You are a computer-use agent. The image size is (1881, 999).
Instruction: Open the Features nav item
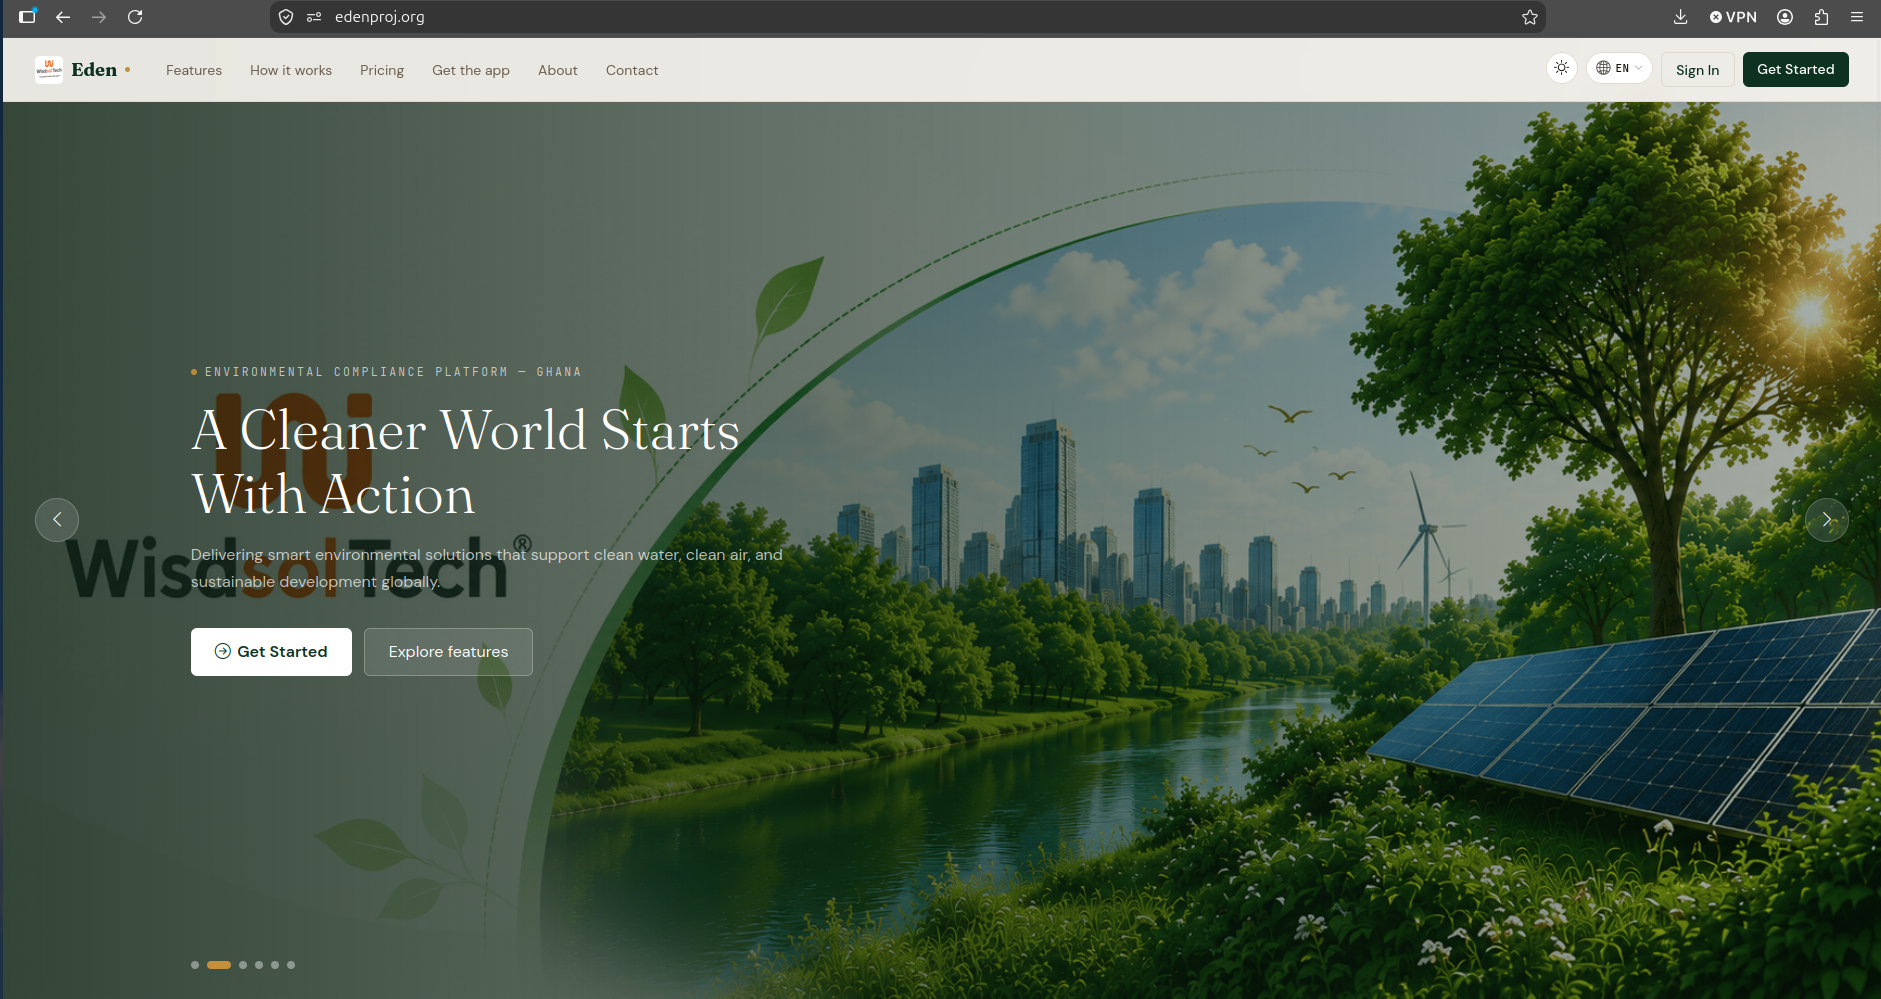(x=194, y=70)
